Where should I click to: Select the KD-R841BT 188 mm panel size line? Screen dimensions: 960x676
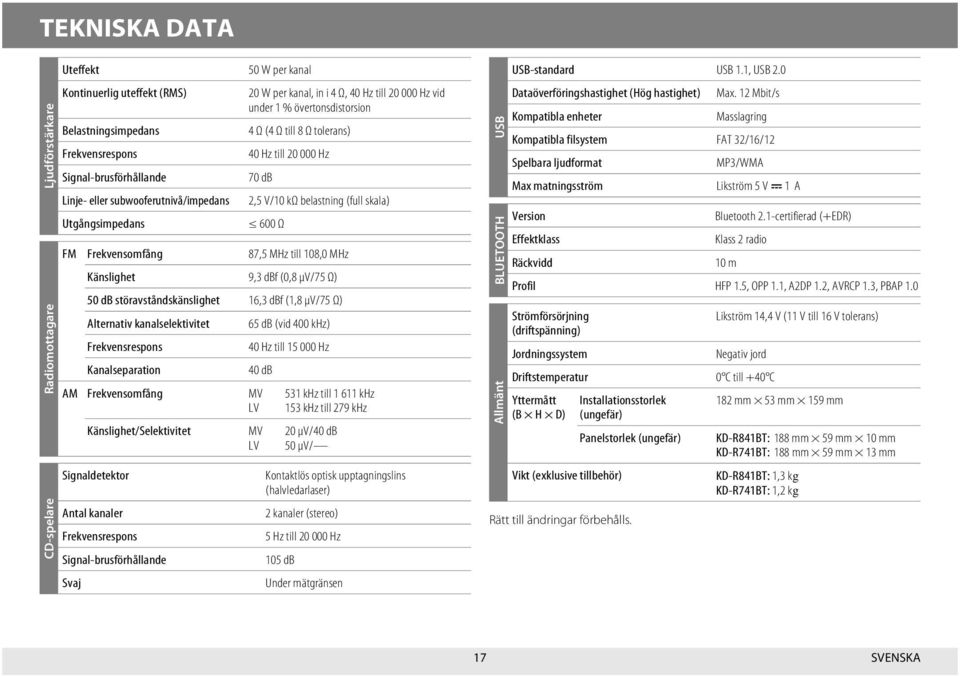pos(806,438)
